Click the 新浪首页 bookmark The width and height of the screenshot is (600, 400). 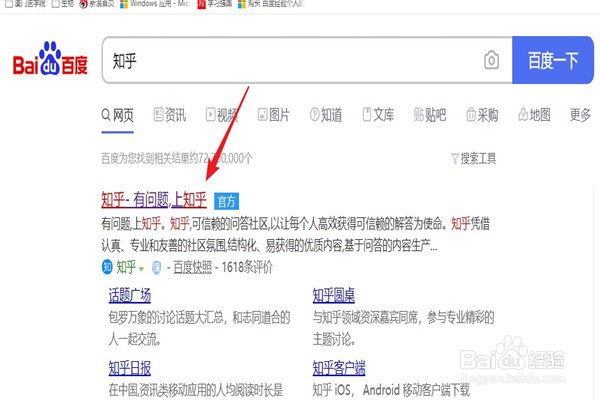(97, 4)
